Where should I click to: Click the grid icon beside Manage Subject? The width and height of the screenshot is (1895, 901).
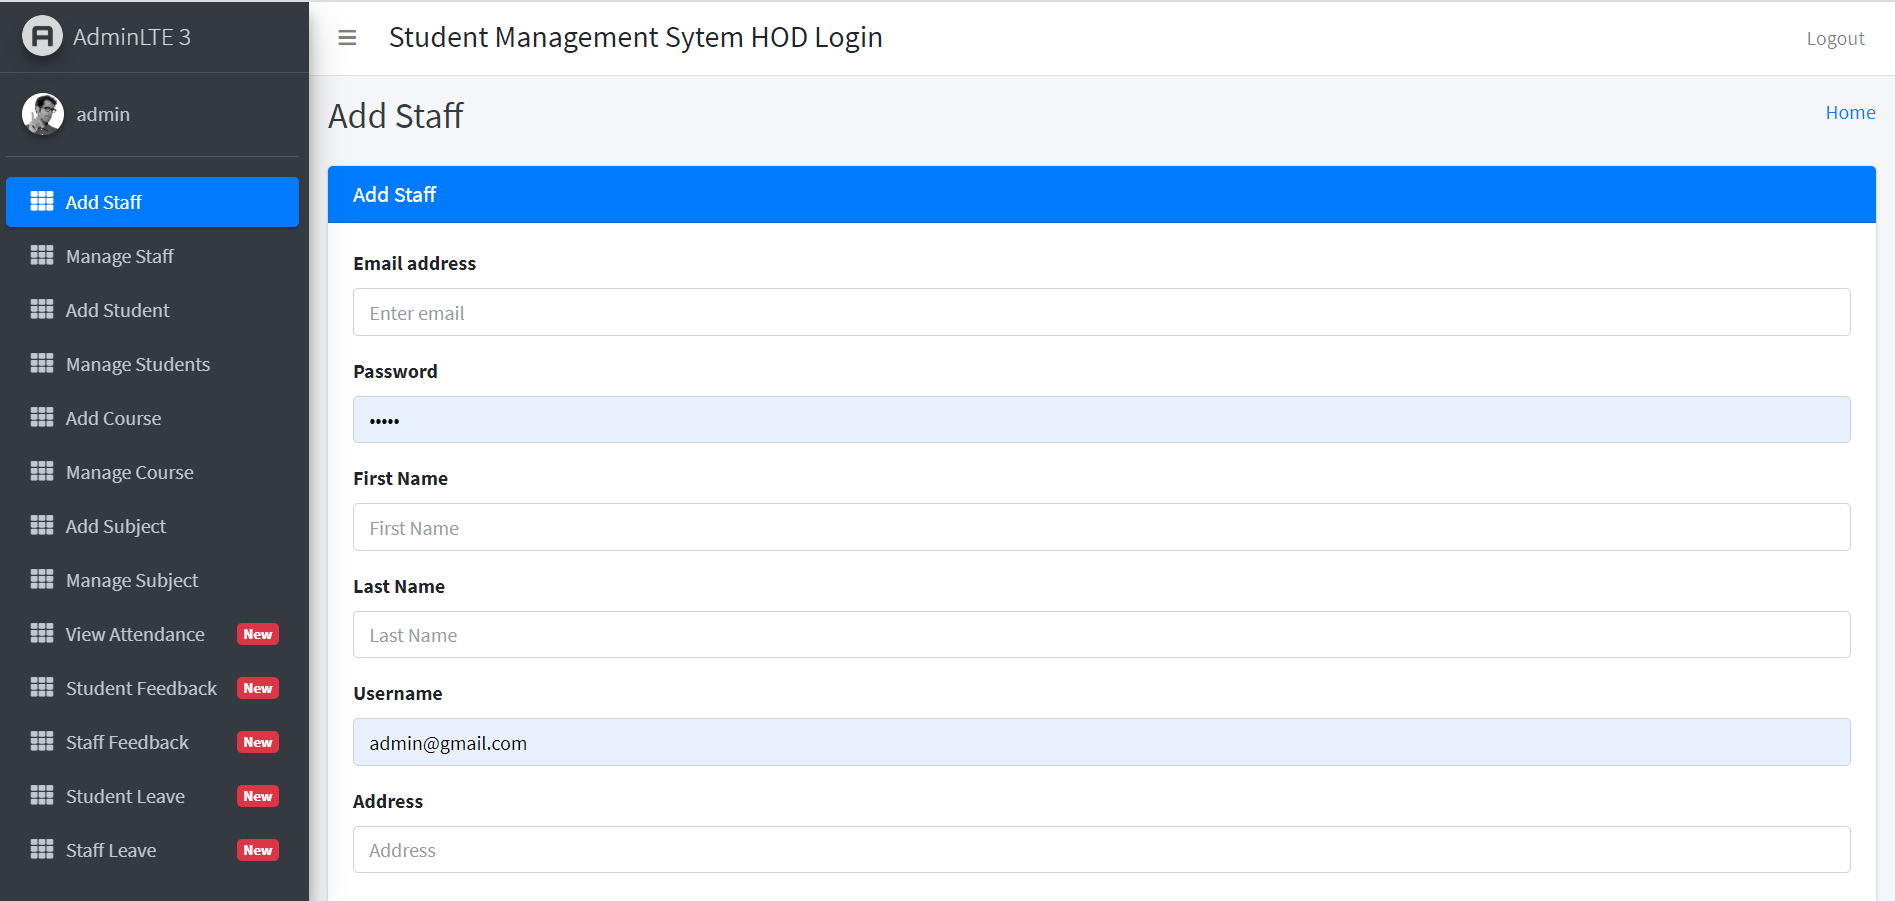[x=42, y=580]
